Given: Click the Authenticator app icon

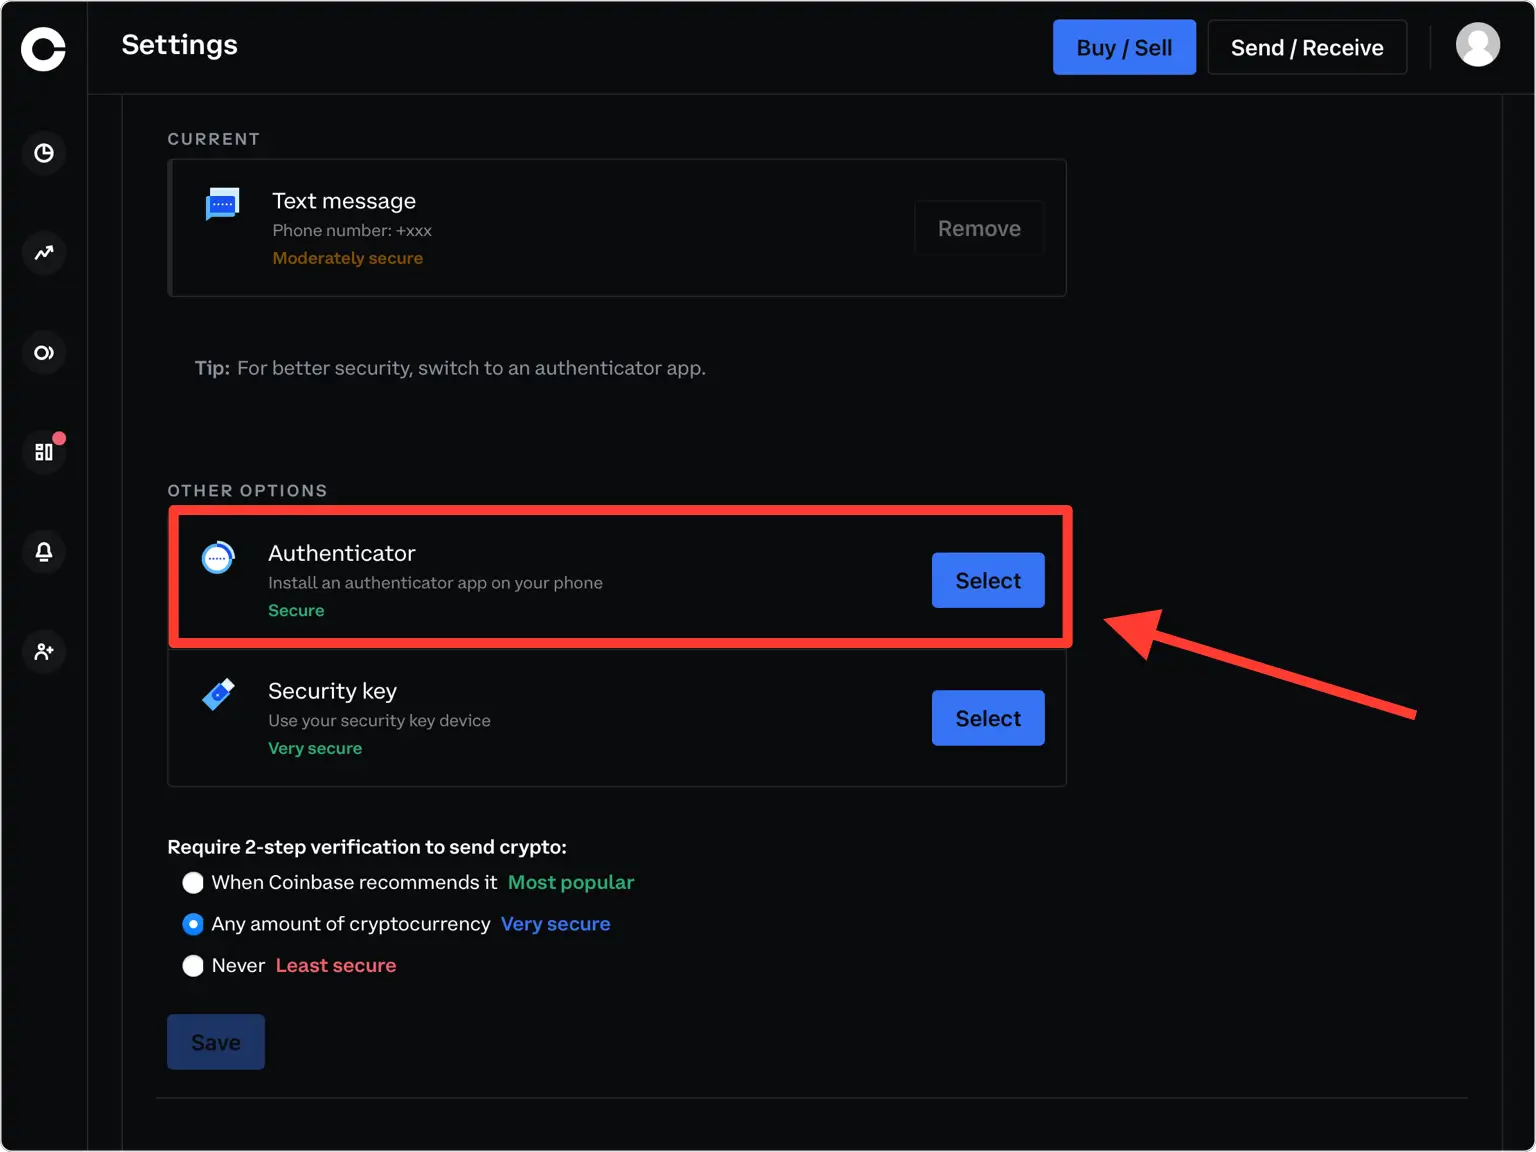Looking at the screenshot, I should [x=218, y=558].
